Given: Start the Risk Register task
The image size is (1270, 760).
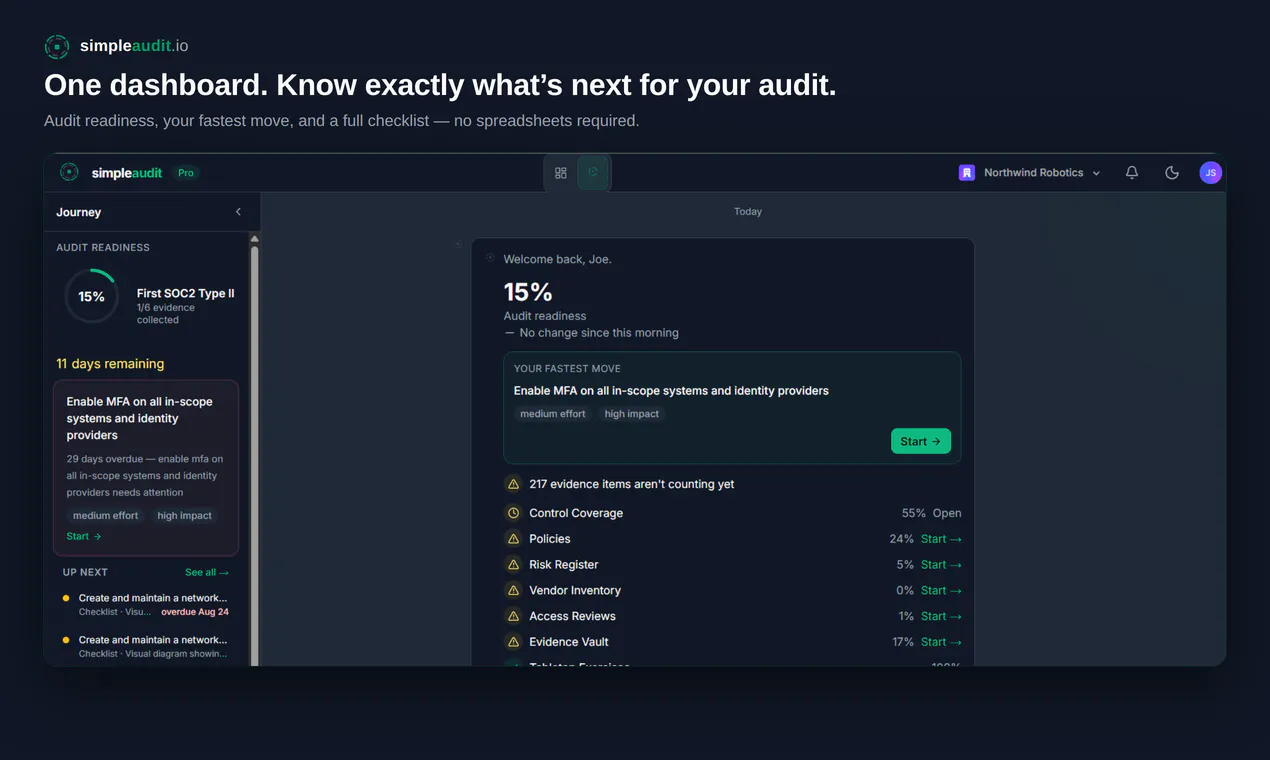Looking at the screenshot, I should (941, 565).
